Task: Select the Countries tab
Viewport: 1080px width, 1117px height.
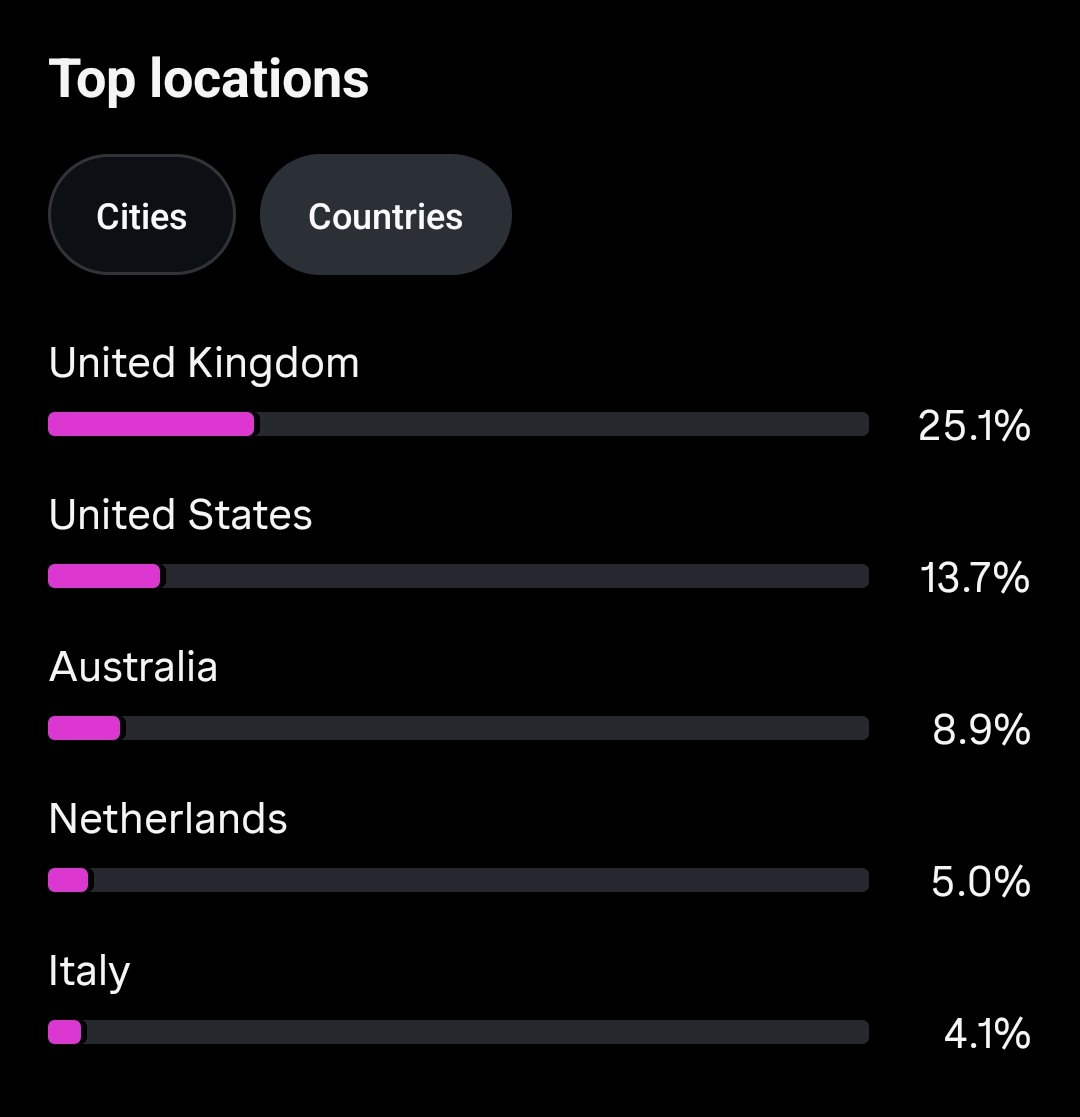Action: [x=385, y=216]
